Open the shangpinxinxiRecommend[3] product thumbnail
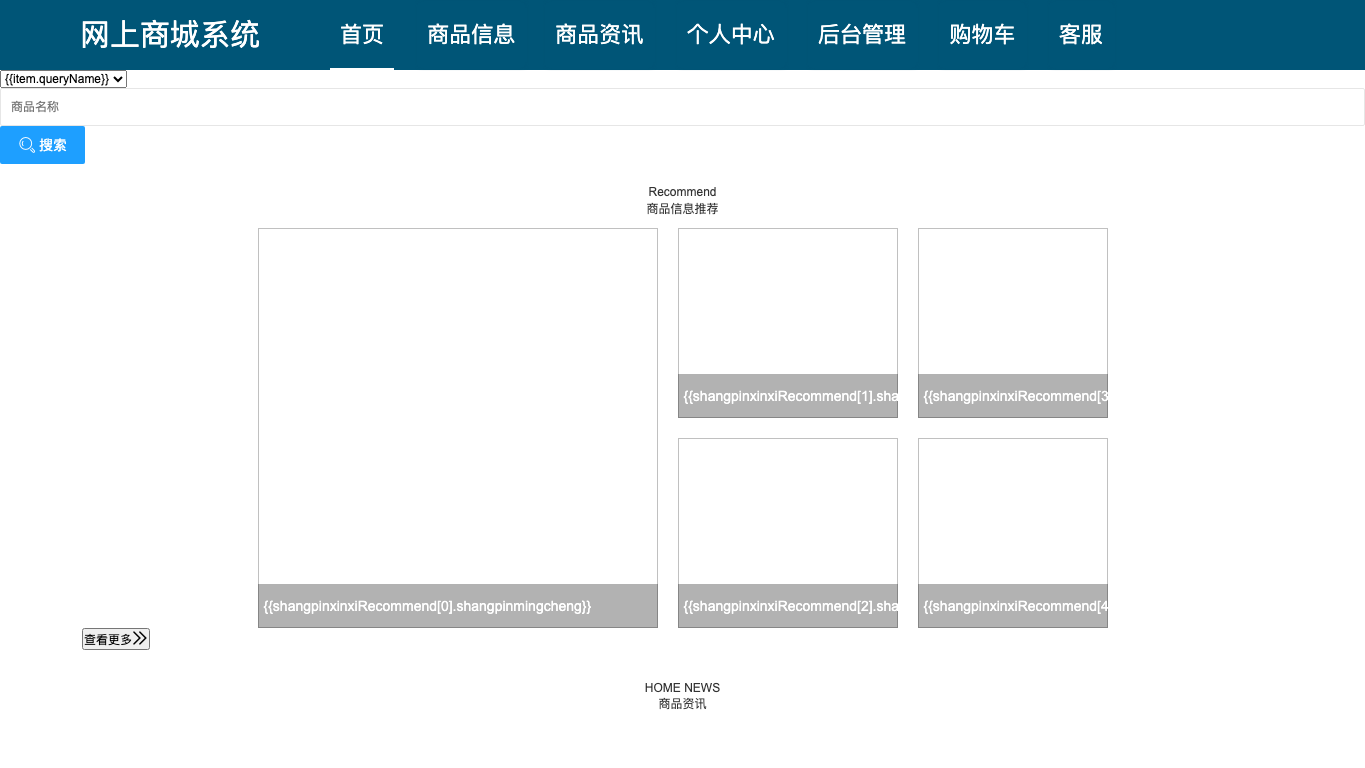 1013,323
